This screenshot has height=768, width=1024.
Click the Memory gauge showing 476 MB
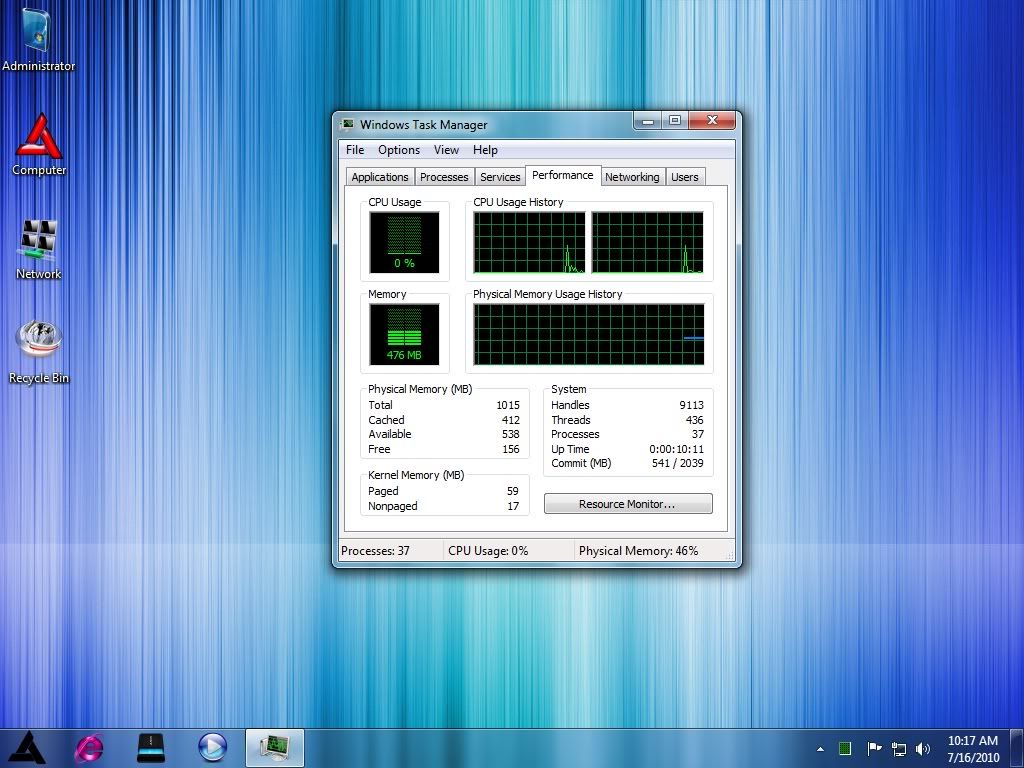point(404,334)
